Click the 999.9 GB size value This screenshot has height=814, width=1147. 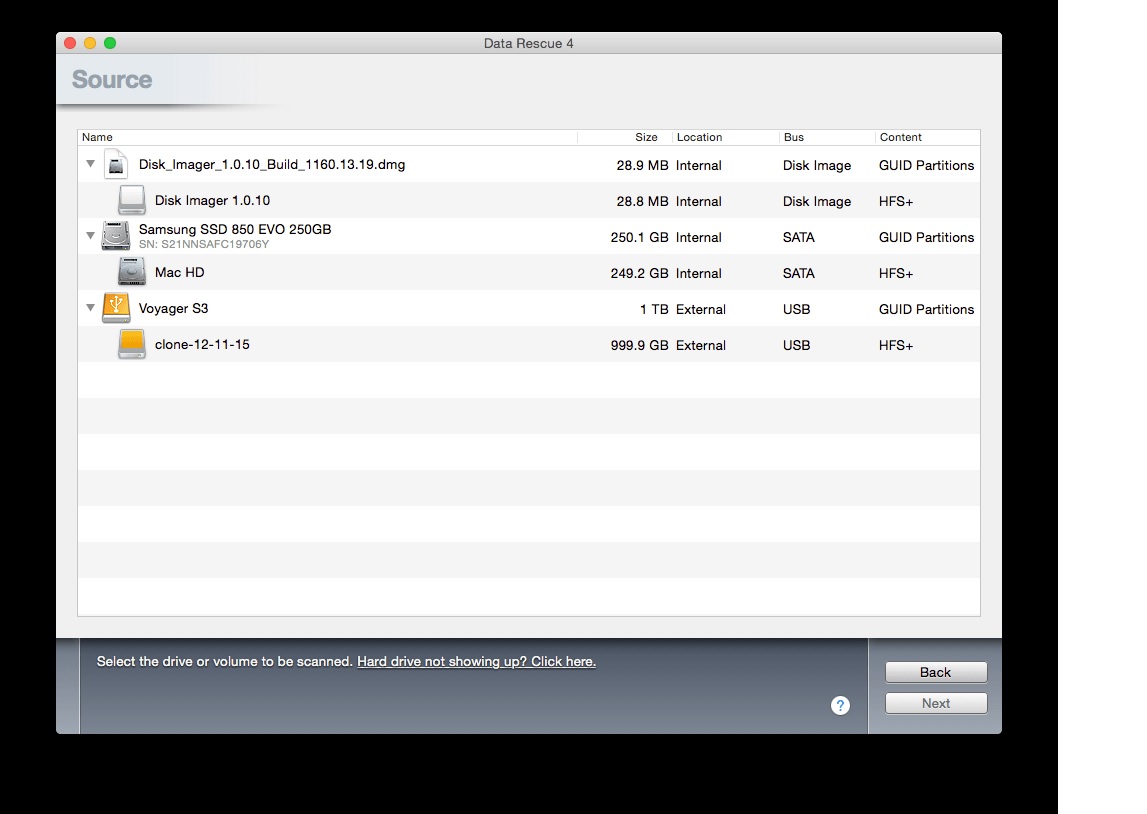(639, 345)
